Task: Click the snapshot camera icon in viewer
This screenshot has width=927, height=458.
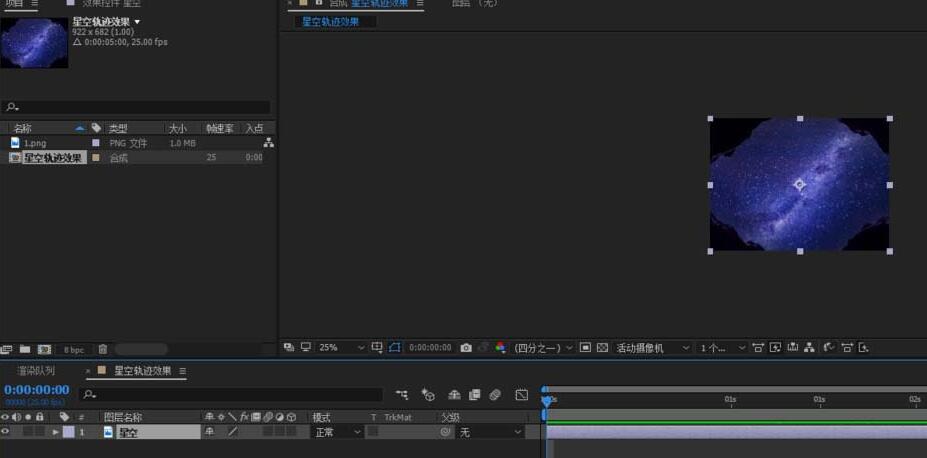Action: (x=466, y=348)
